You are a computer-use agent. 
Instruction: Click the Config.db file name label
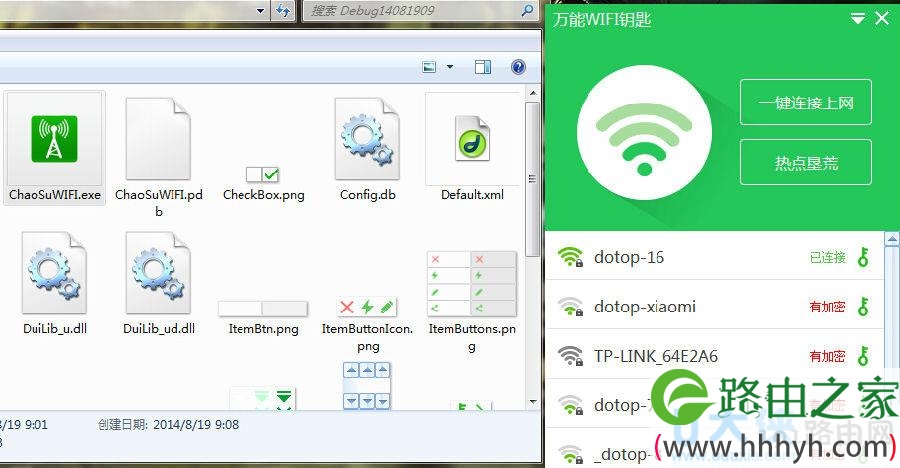click(368, 195)
